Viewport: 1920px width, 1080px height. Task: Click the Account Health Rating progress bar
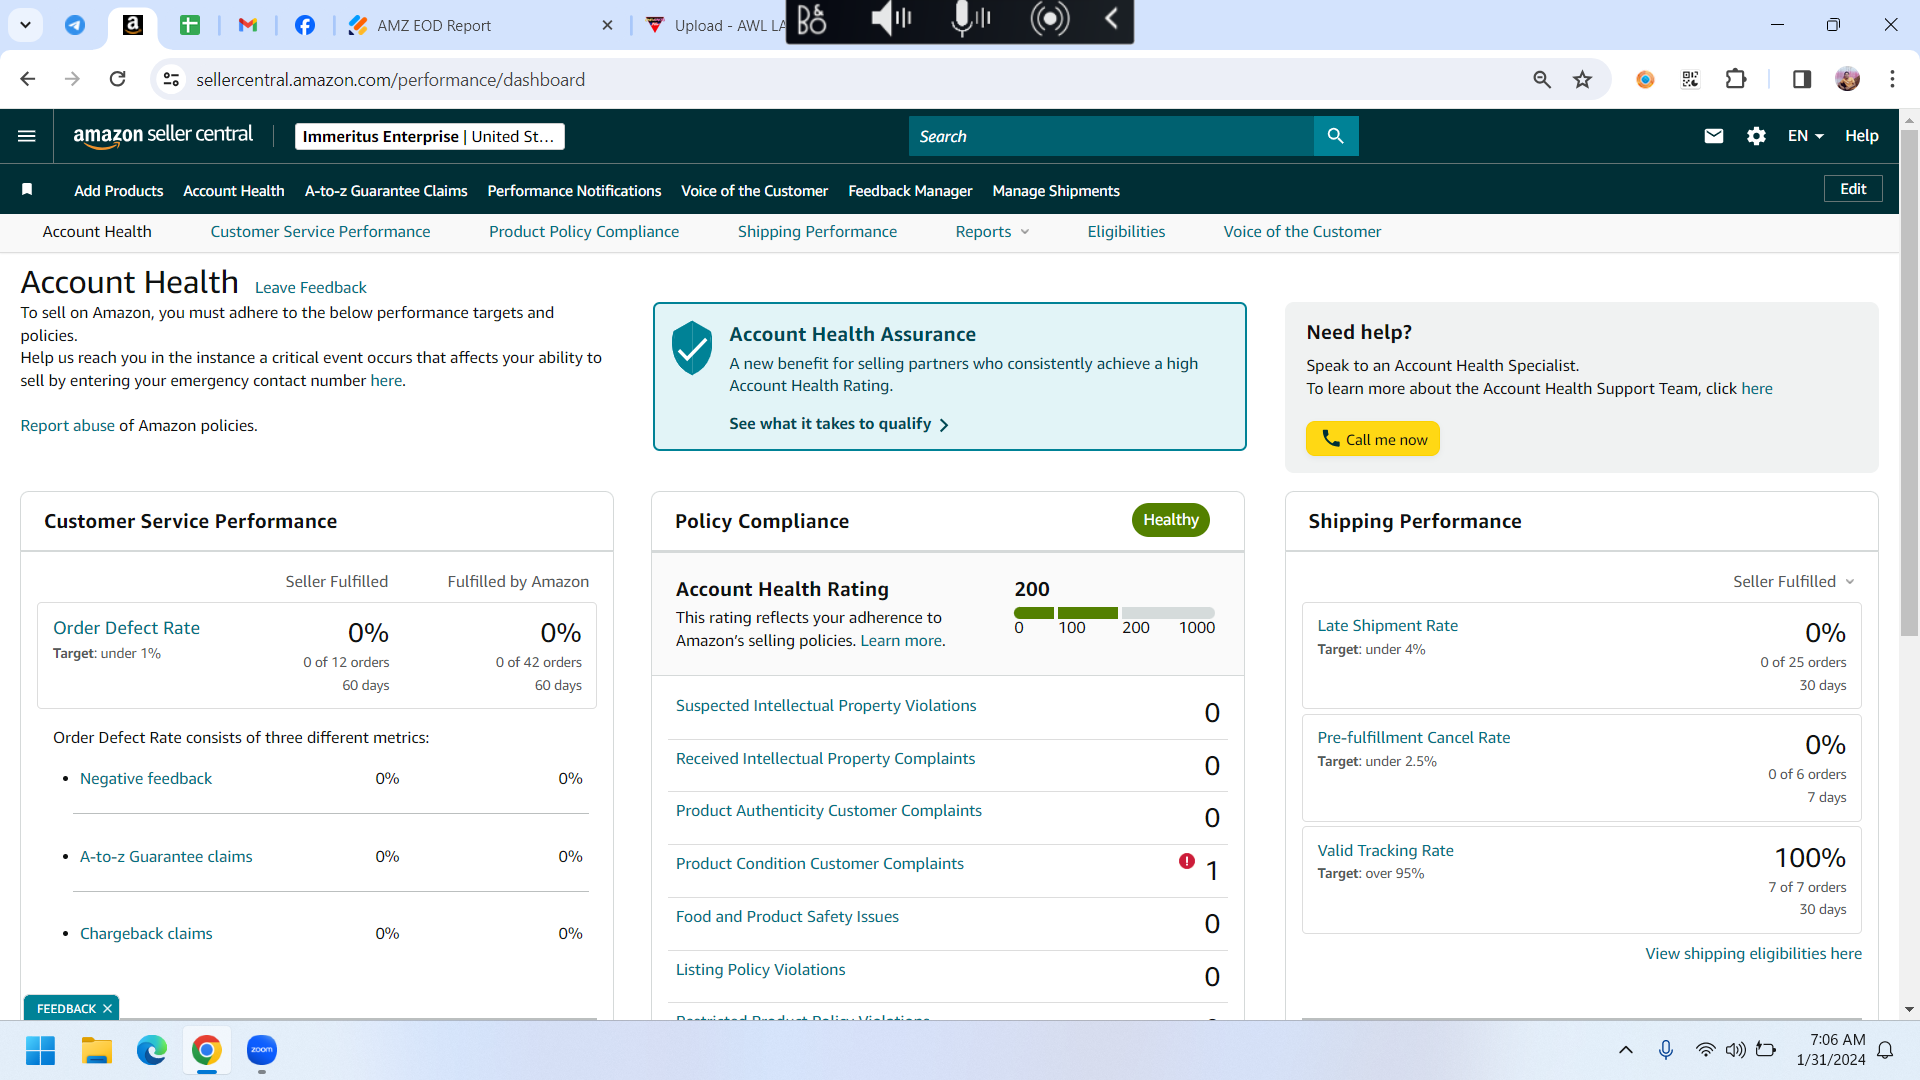tap(1114, 613)
